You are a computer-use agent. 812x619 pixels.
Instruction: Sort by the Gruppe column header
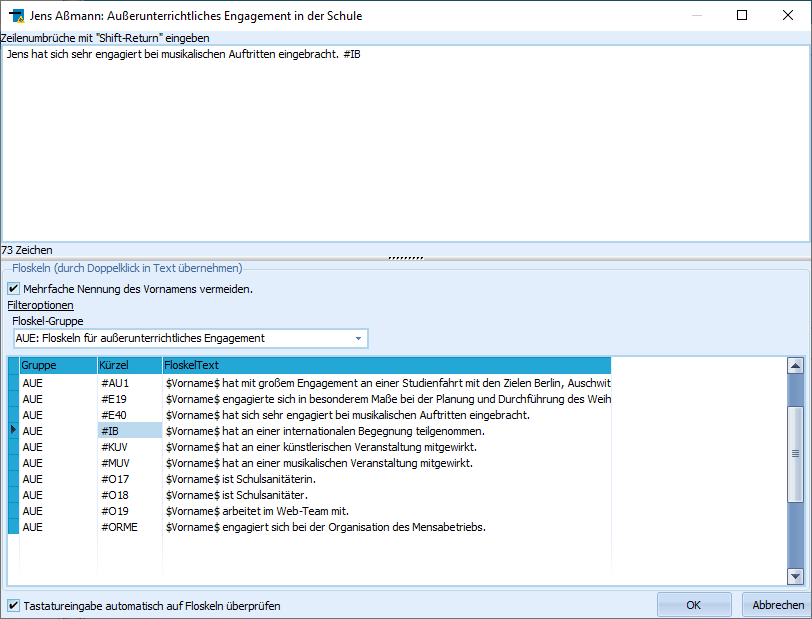58,365
